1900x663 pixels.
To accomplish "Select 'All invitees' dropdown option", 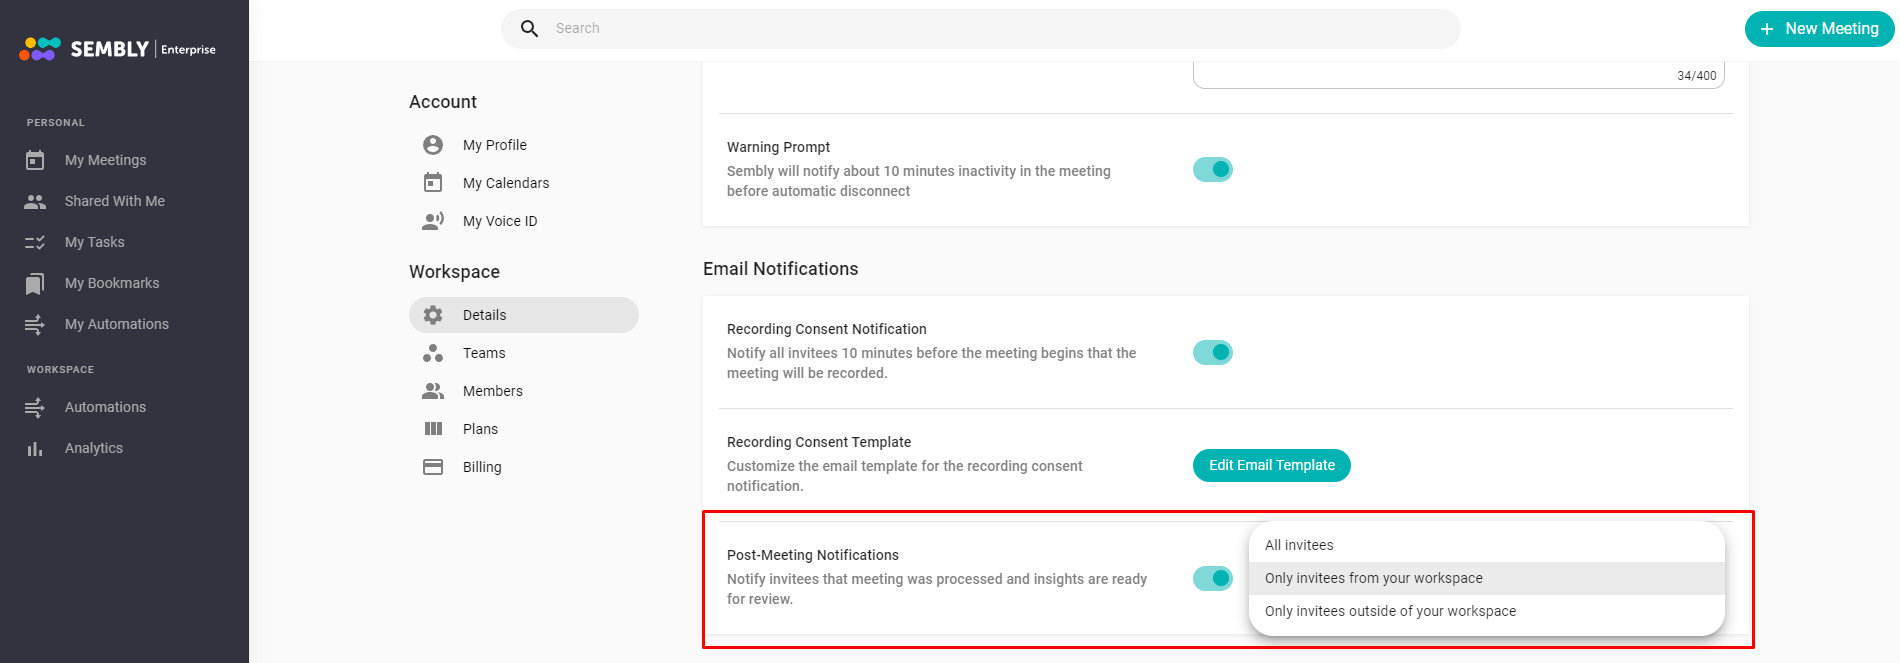I will pyautogui.click(x=1299, y=545).
